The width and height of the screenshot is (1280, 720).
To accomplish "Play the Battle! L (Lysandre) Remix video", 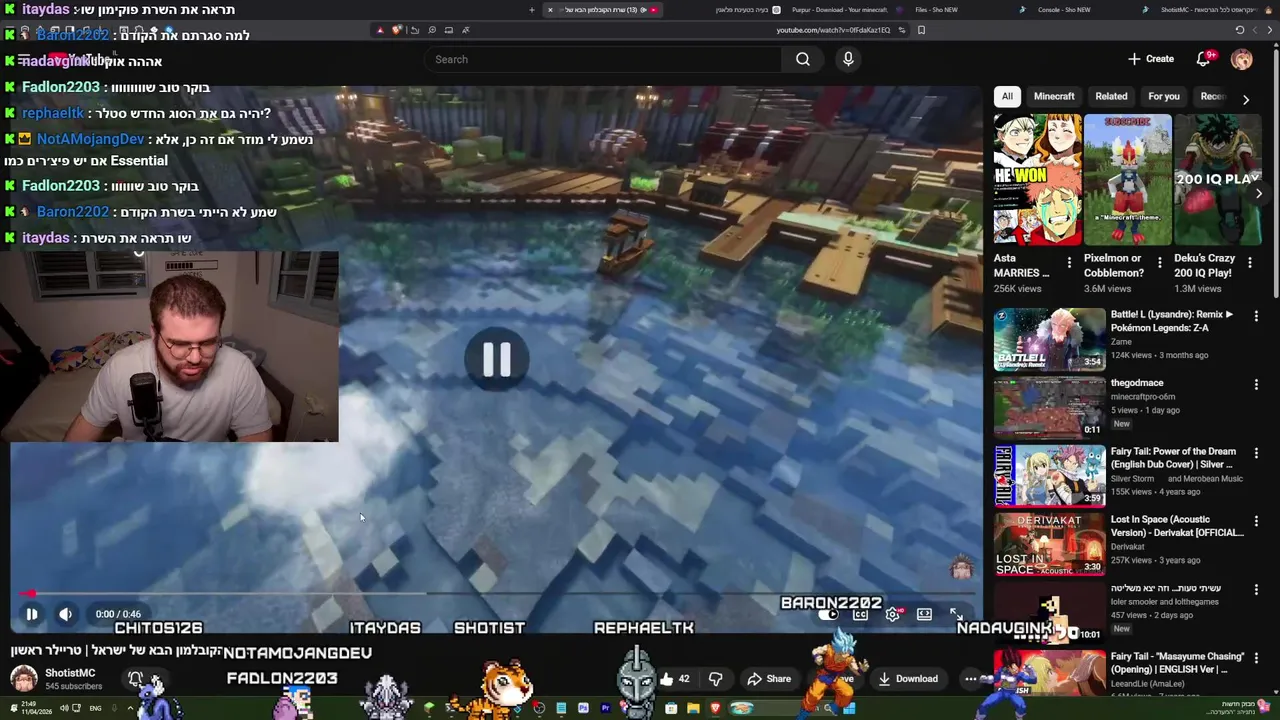I will (x=1049, y=339).
